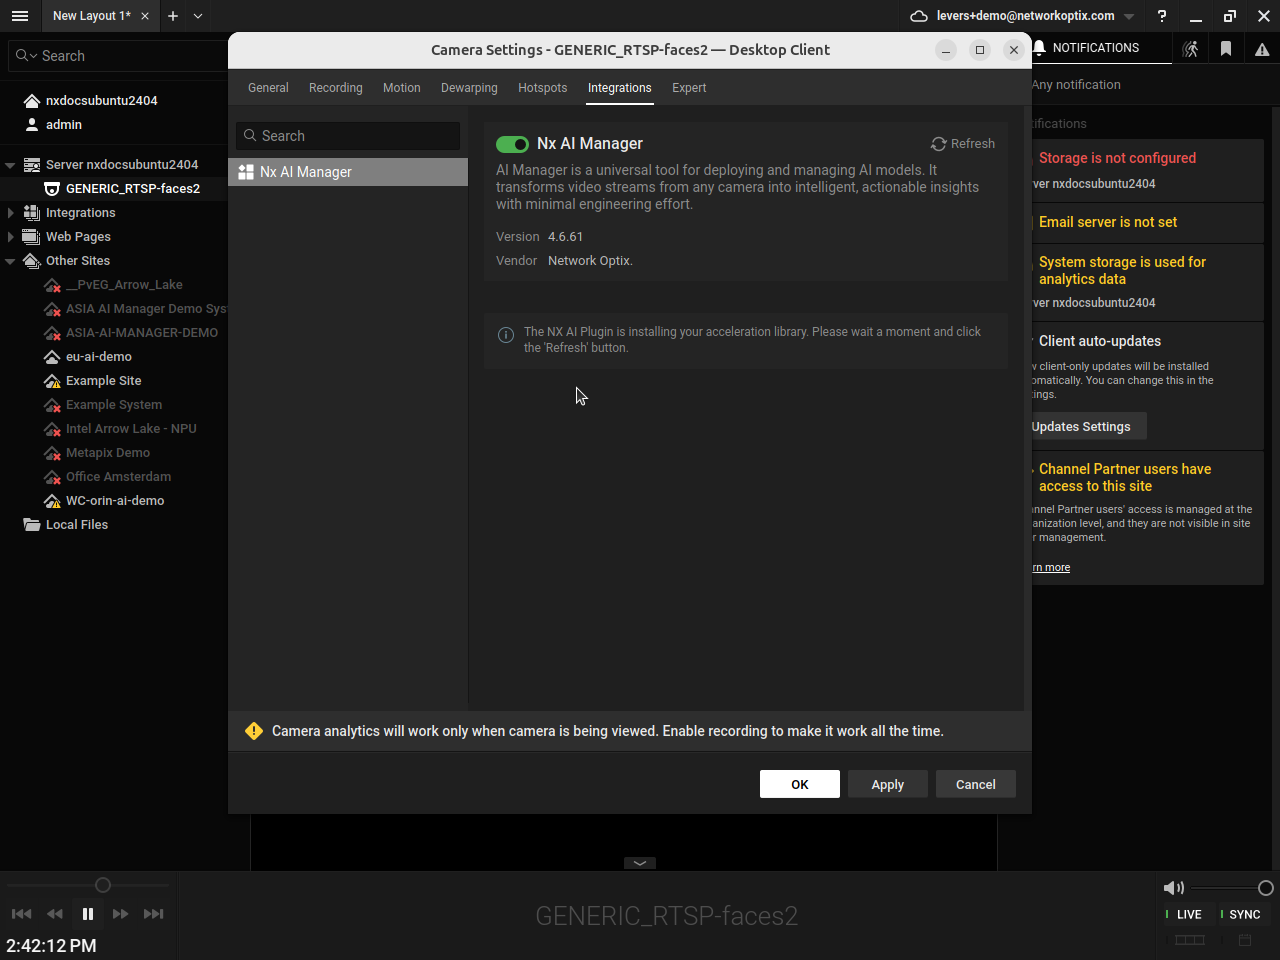1280x960 pixels.
Task: Cancel the Camera Settings dialog
Action: (976, 784)
